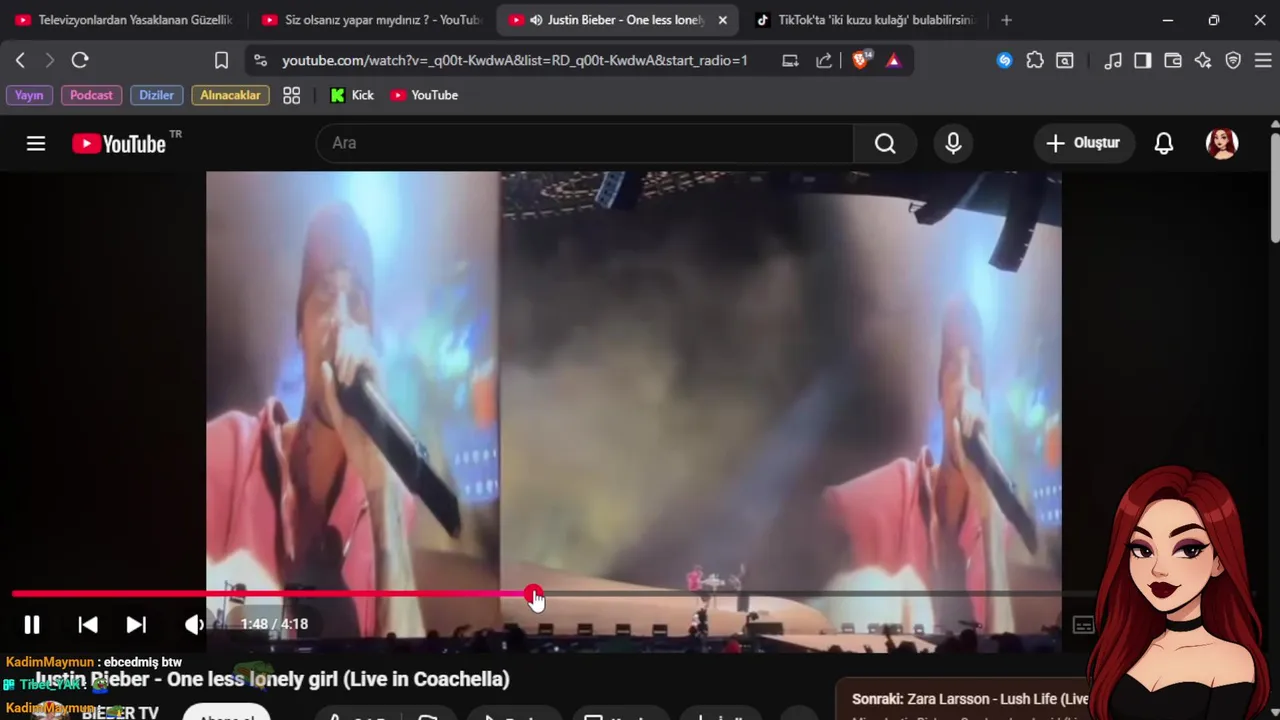Click the video title Justin Bieber text
Image resolution: width=1280 pixels, height=720 pixels.
tap(272, 679)
